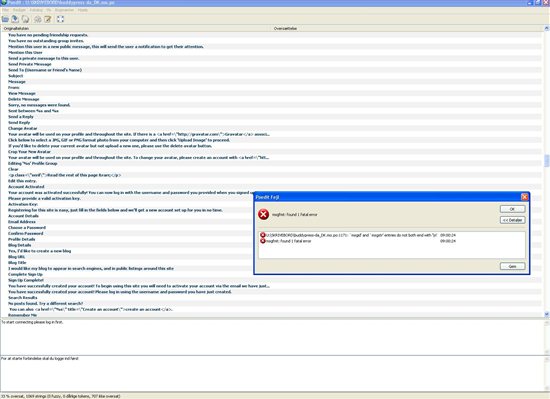Click in the translation text field at bottom

tap(272, 373)
